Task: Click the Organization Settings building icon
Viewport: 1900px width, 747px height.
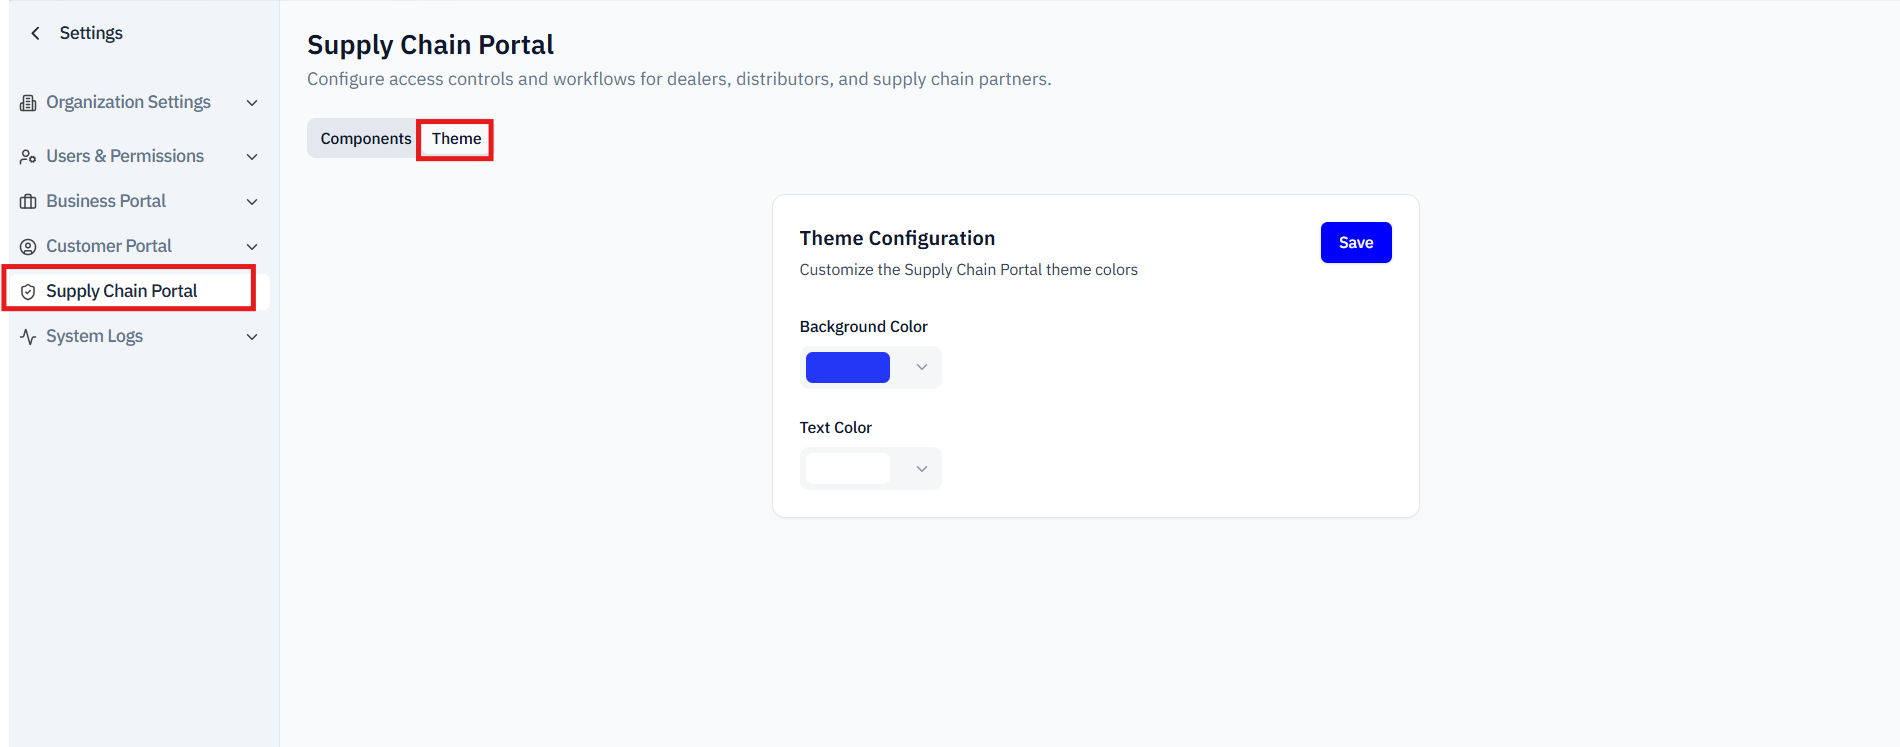Action: pyautogui.click(x=28, y=103)
